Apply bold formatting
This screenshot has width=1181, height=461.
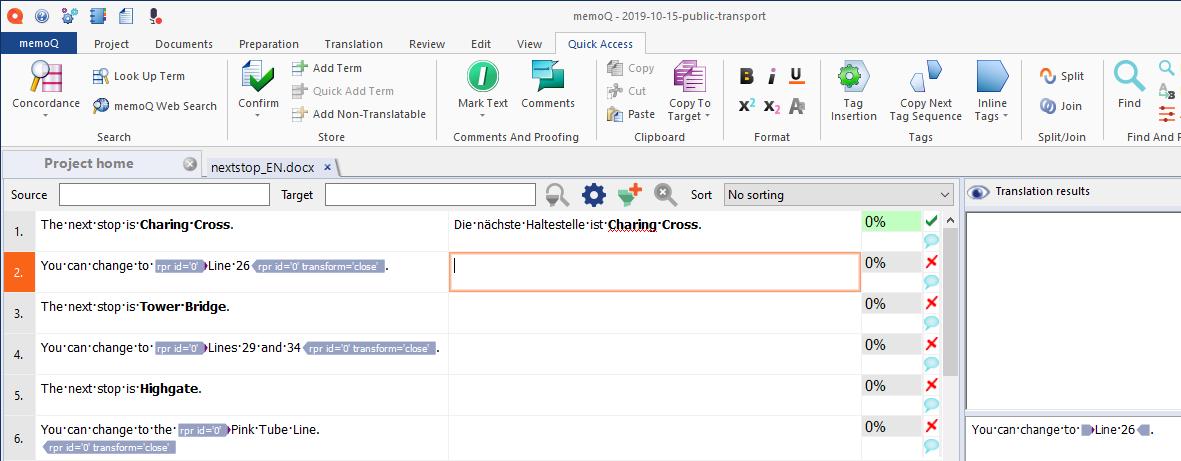point(746,76)
